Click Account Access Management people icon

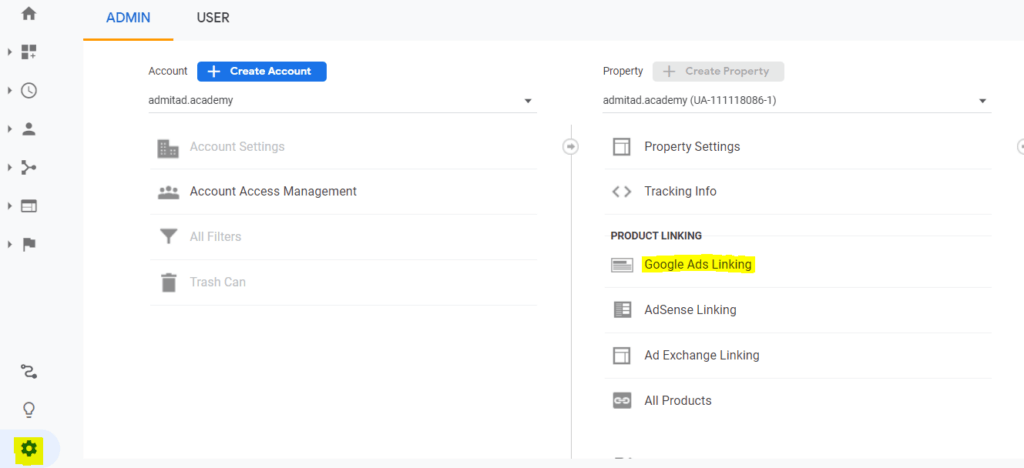pyautogui.click(x=168, y=192)
